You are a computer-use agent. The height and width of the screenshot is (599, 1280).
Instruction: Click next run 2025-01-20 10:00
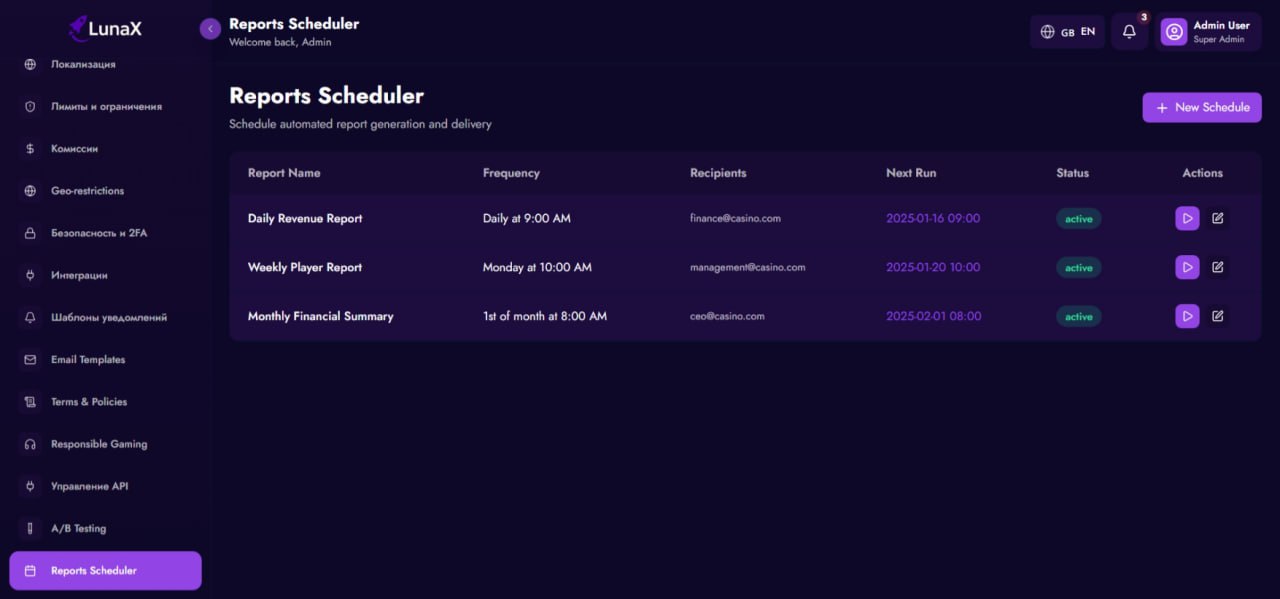pos(933,267)
